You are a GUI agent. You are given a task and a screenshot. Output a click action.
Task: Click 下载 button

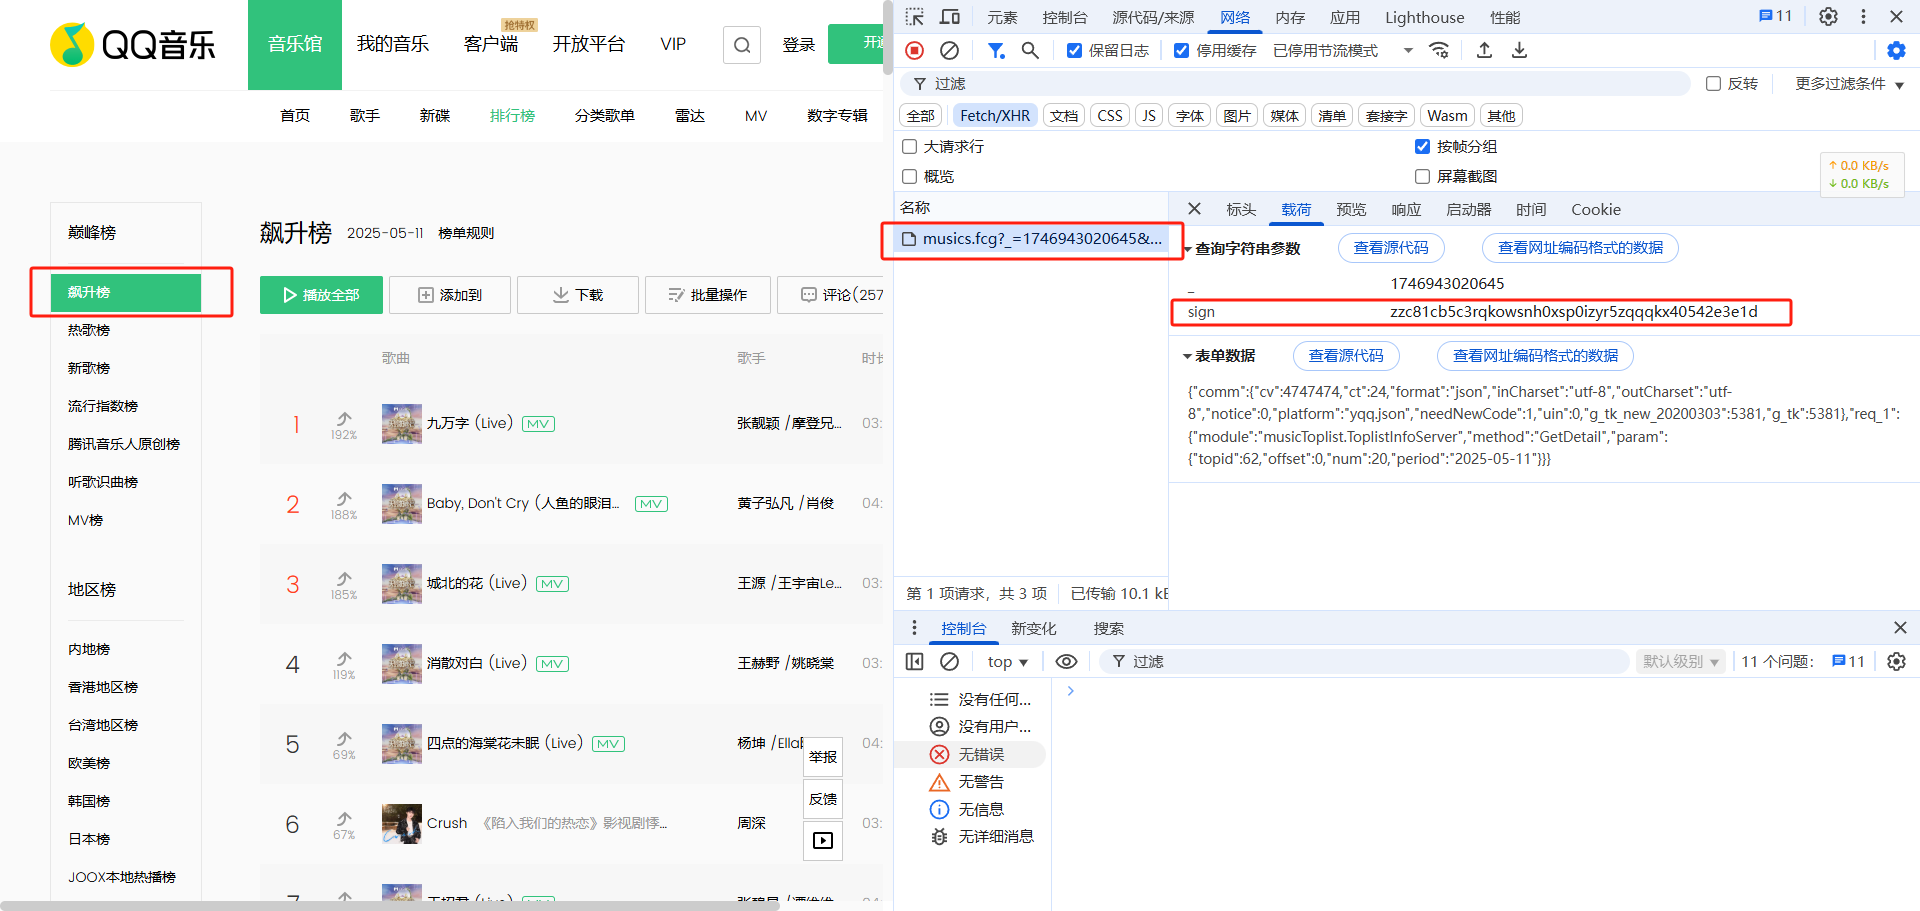tap(578, 295)
